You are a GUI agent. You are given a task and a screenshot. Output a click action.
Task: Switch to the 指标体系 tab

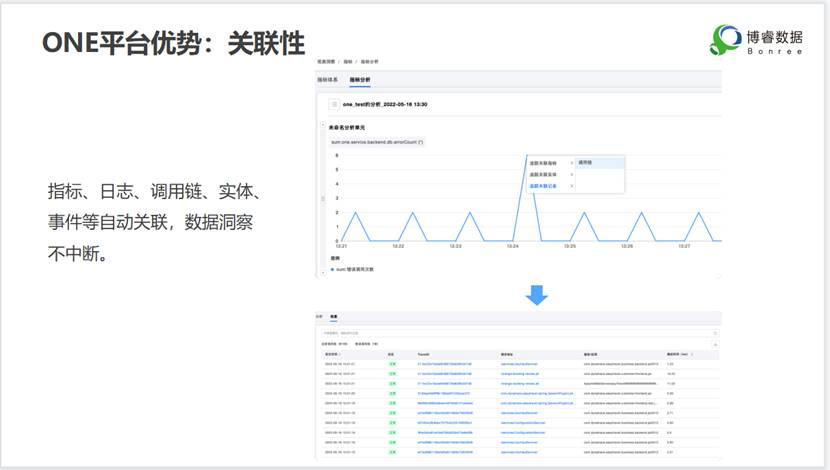328,79
